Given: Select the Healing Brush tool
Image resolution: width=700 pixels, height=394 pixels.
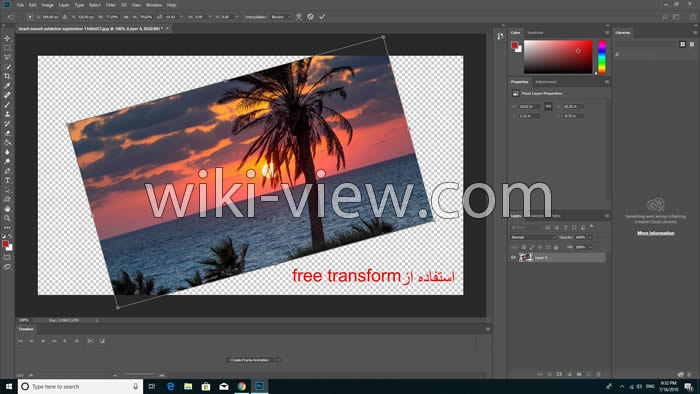Looking at the screenshot, I should pos(7,95).
